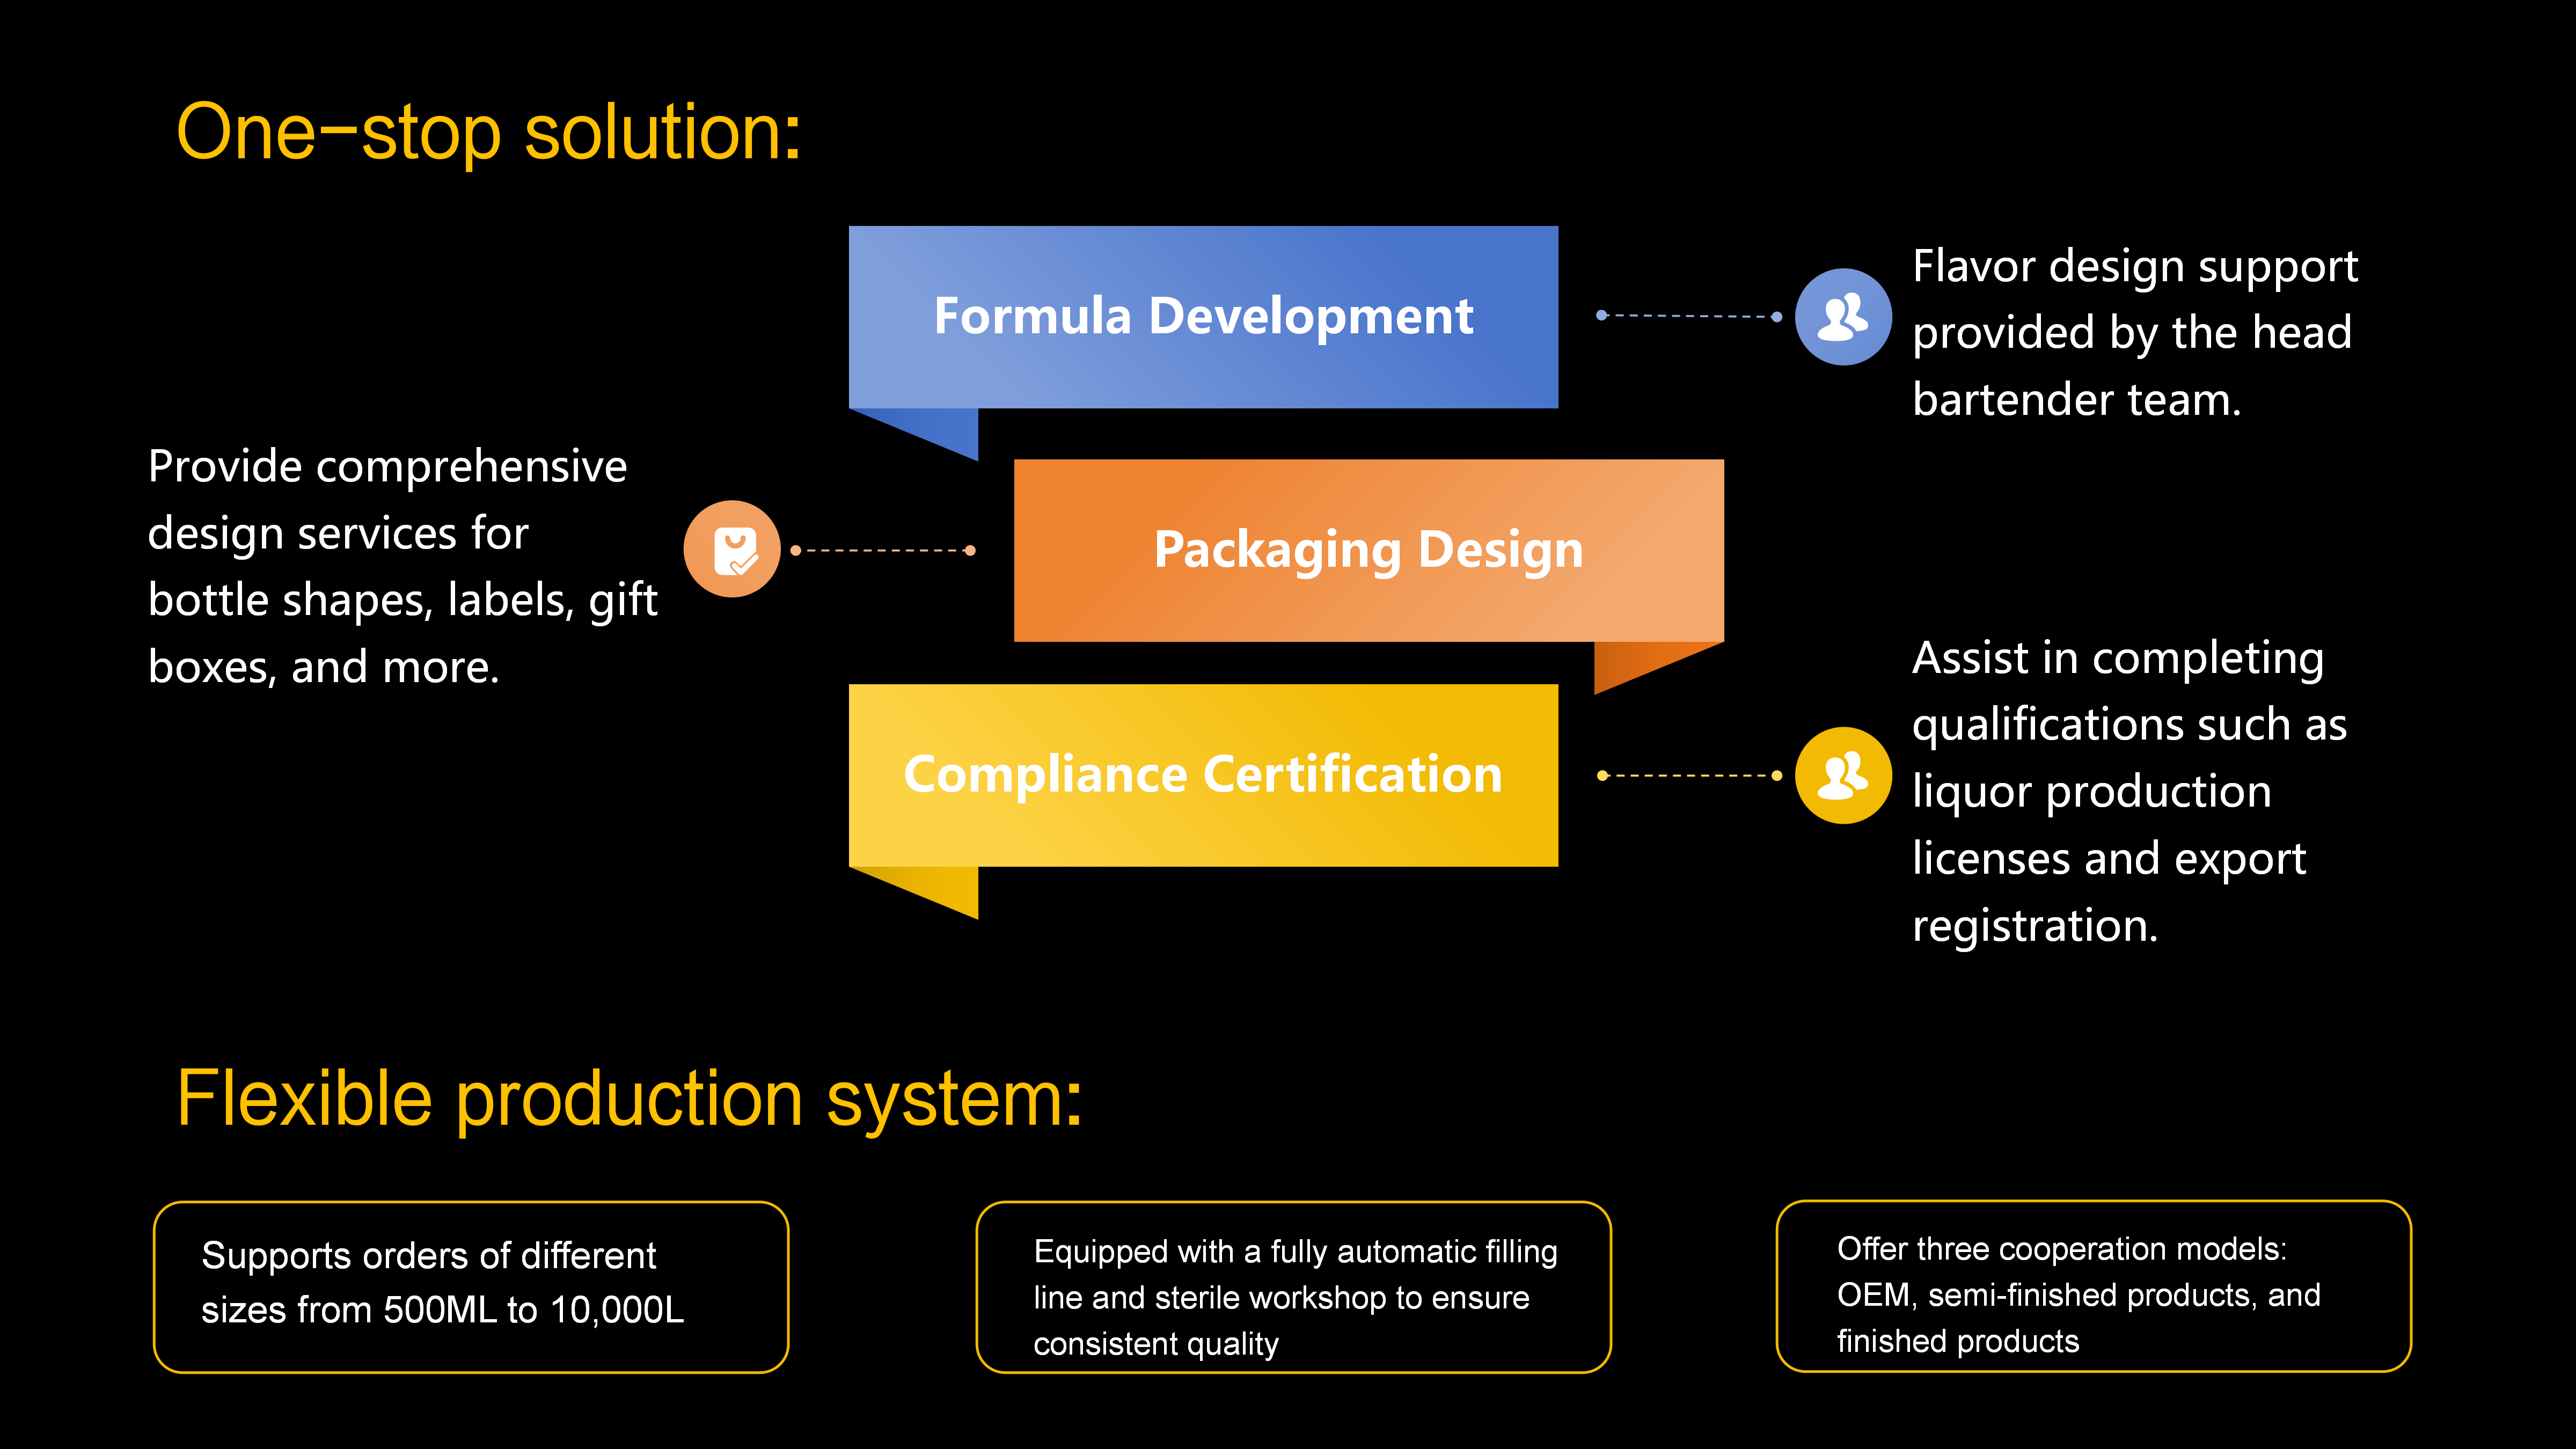Click the Flexible production system heading
The height and width of the screenshot is (1449, 2576).
point(629,1098)
